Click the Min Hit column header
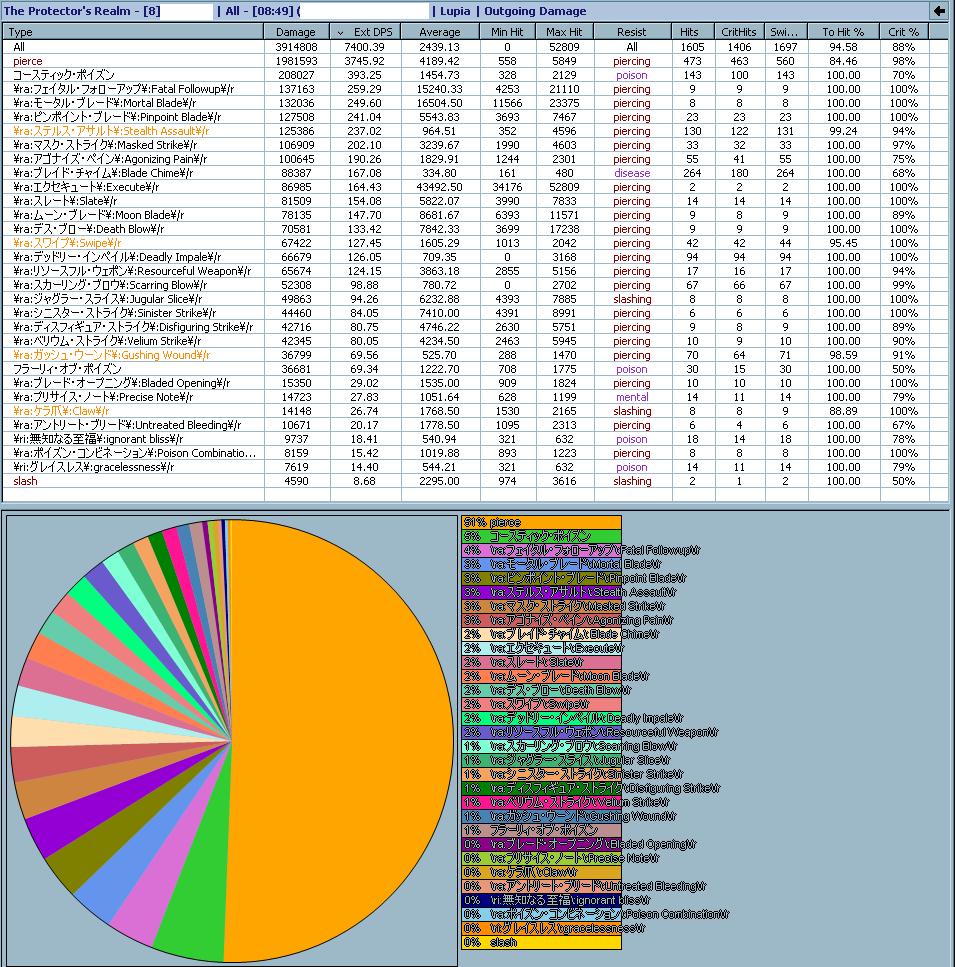 click(507, 32)
